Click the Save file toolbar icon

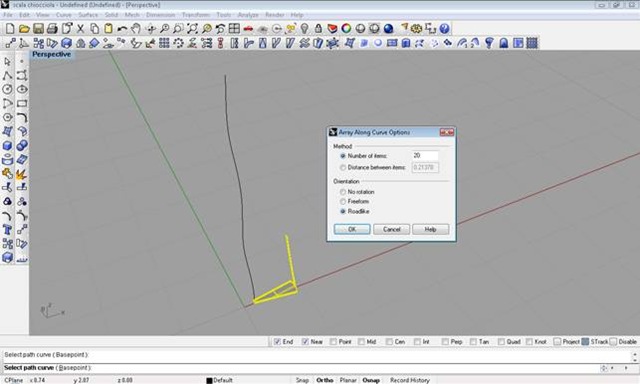pos(38,29)
